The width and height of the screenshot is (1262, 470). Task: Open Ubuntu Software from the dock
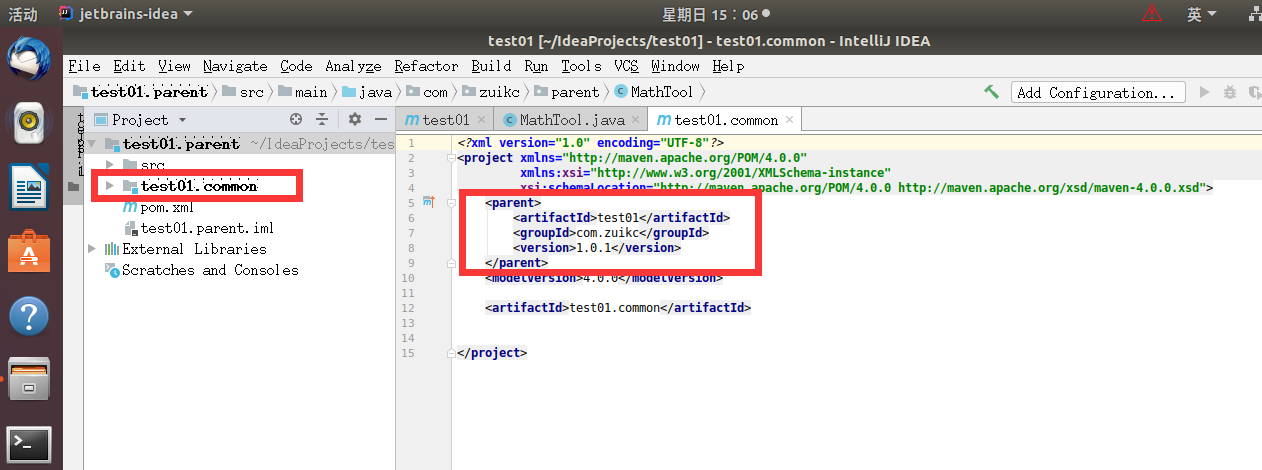(29, 250)
